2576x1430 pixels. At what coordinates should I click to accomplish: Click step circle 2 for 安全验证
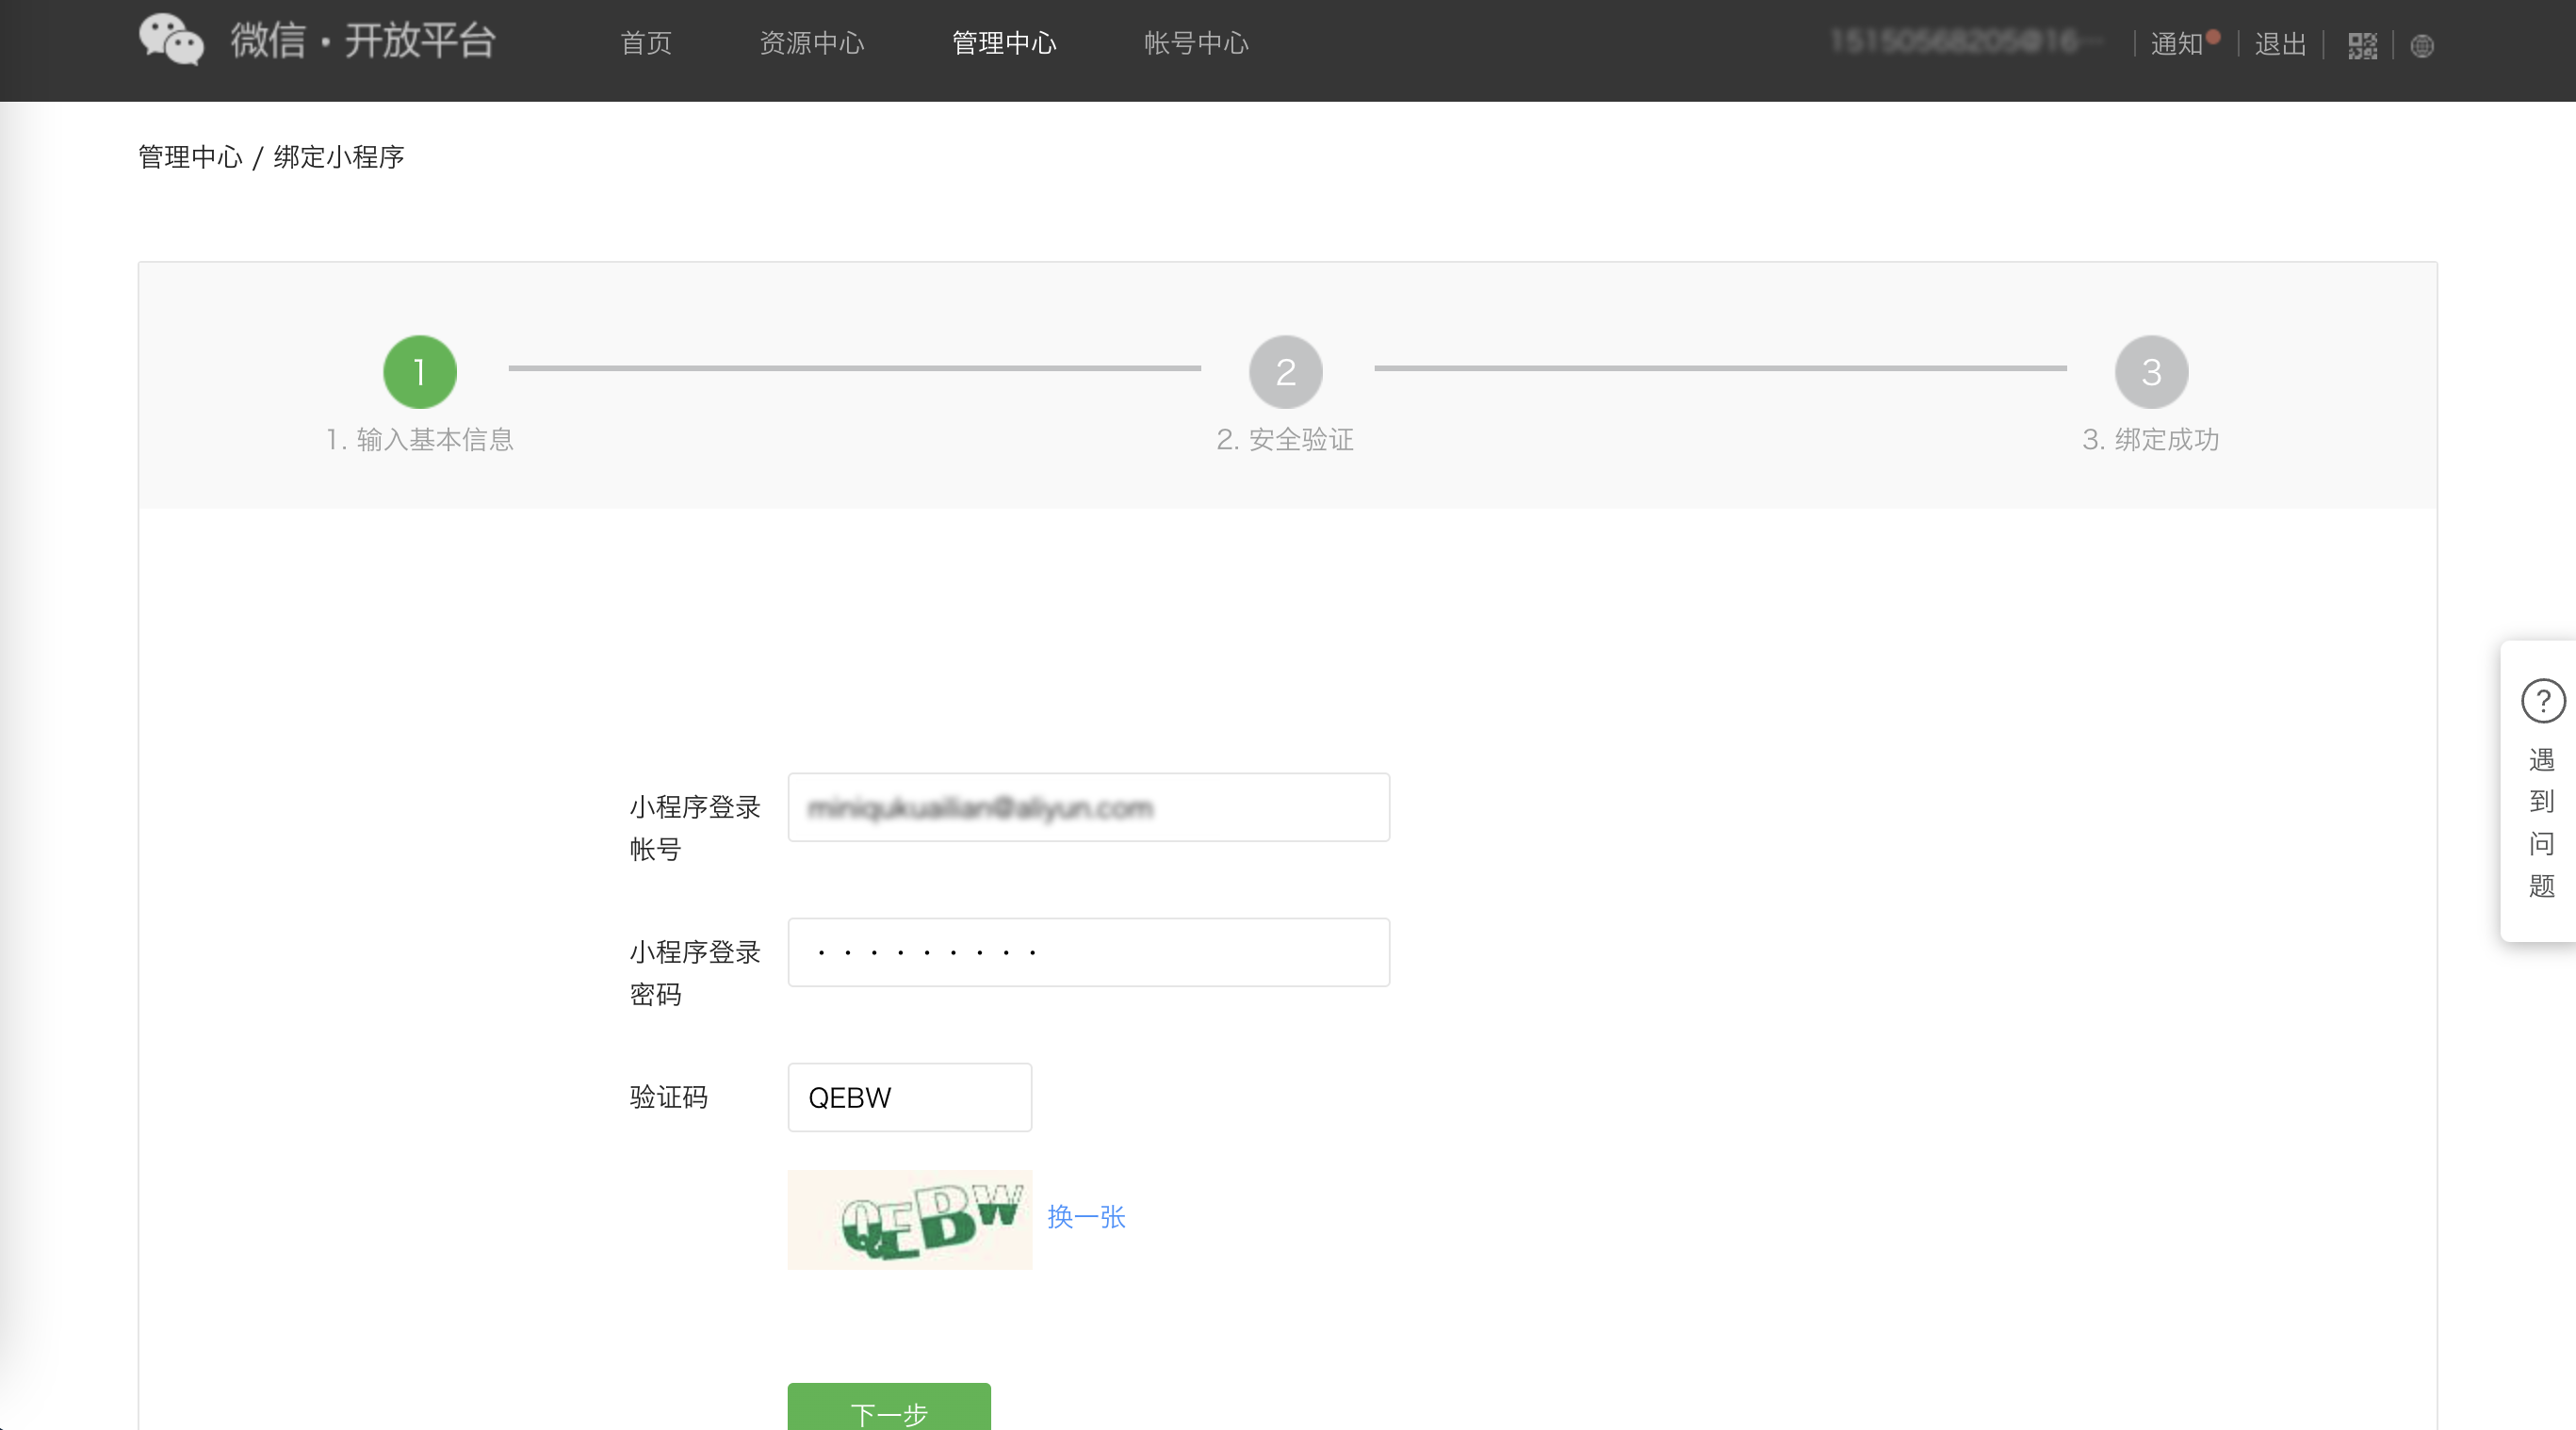click(1285, 371)
